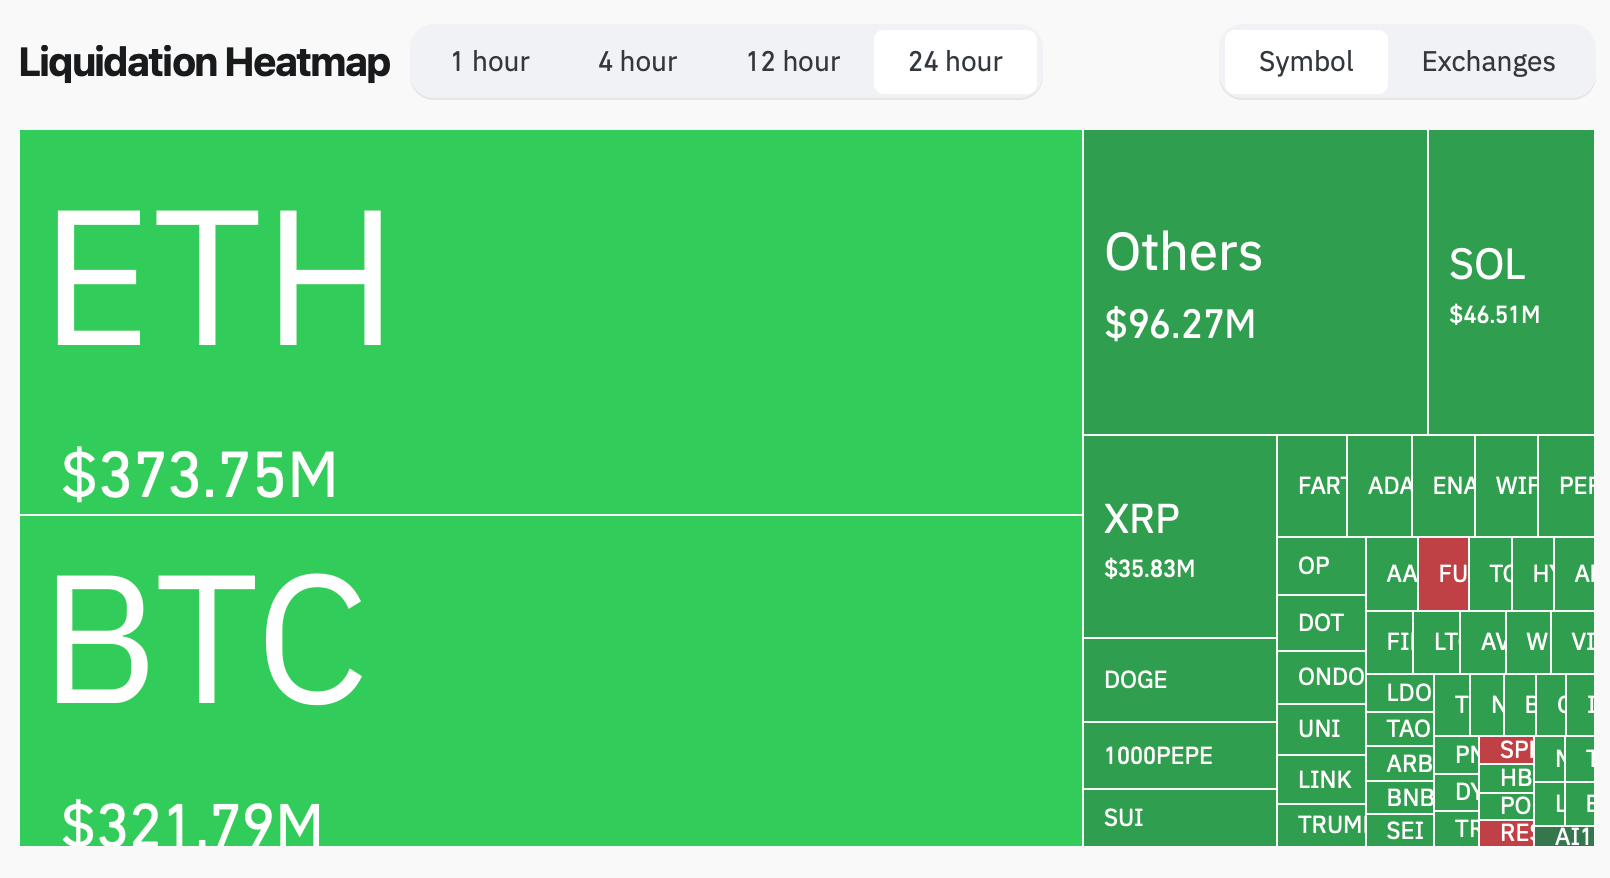Screen dimensions: 1610x878
Task: Select the DOT tile
Action: click(1321, 623)
